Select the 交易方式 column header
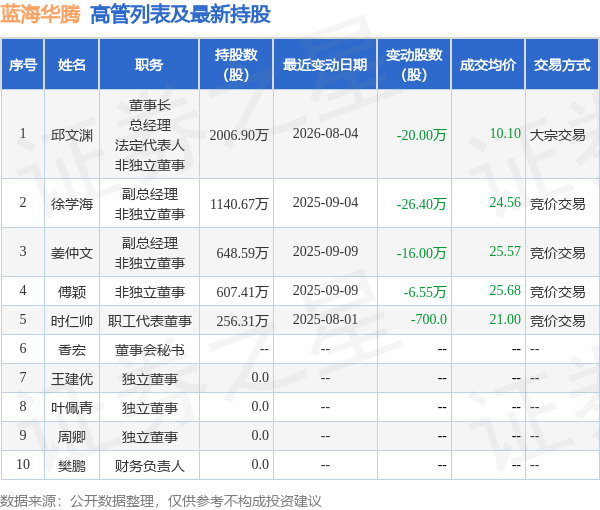 tap(562, 65)
